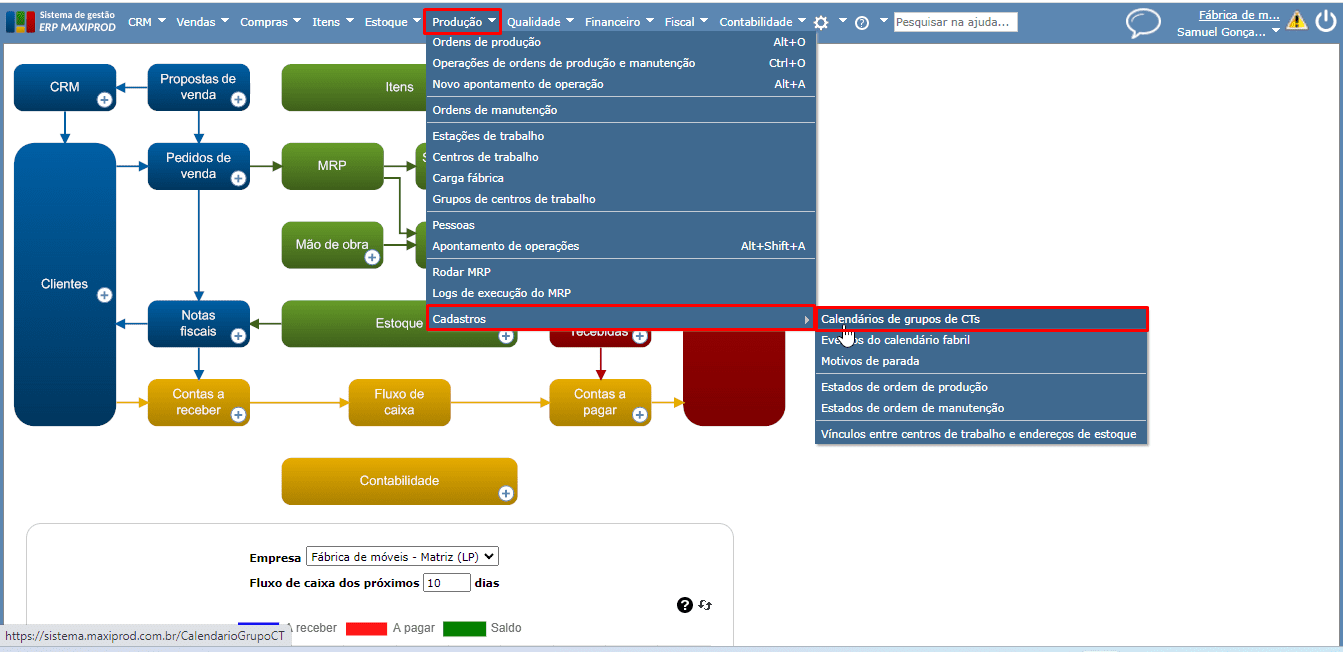Open the Compras menu dropdown

pyautogui.click(x=271, y=22)
